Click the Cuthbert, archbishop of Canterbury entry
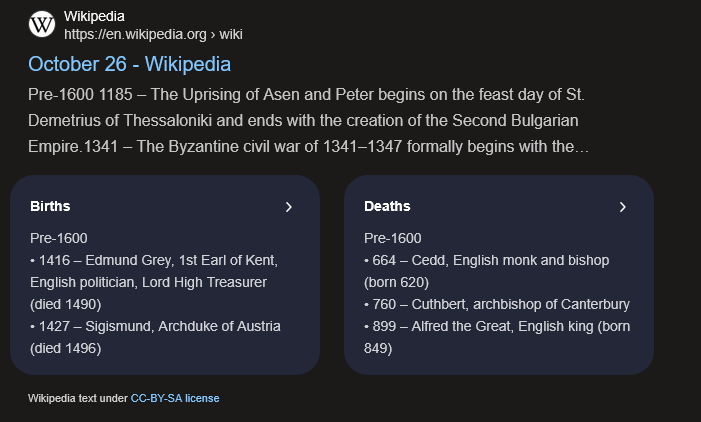This screenshot has height=422, width=701. coord(500,304)
